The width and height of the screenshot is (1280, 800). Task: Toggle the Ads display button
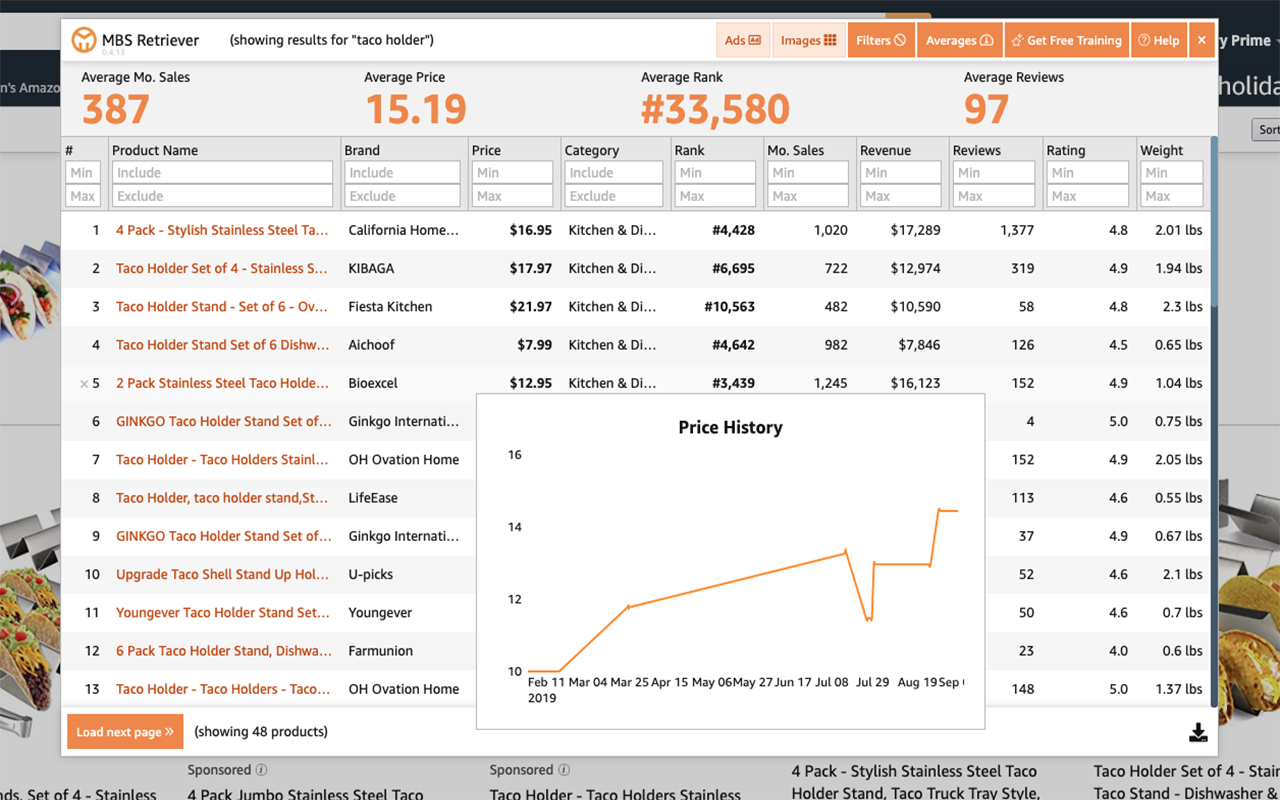coord(742,40)
